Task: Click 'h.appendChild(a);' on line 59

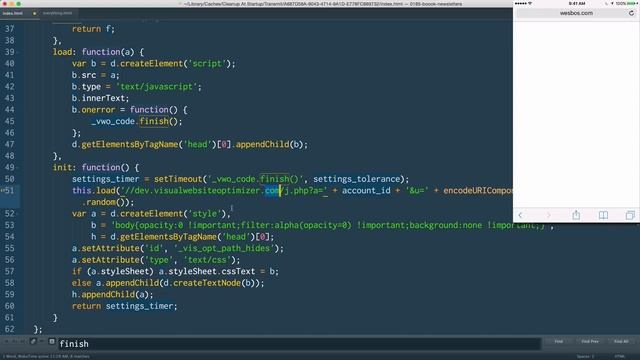Action: (113, 295)
